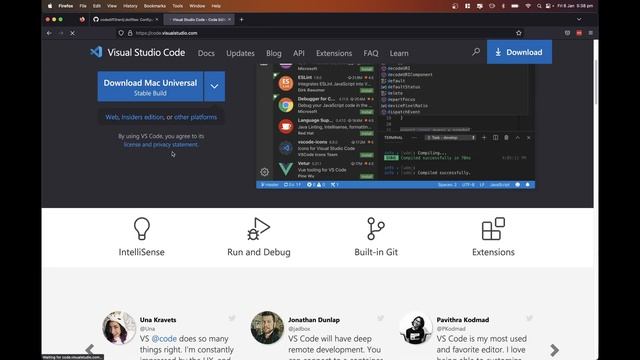The height and width of the screenshot is (360, 640).
Task: Click Pavithra Kodmad profile photo
Action: [x=416, y=328]
